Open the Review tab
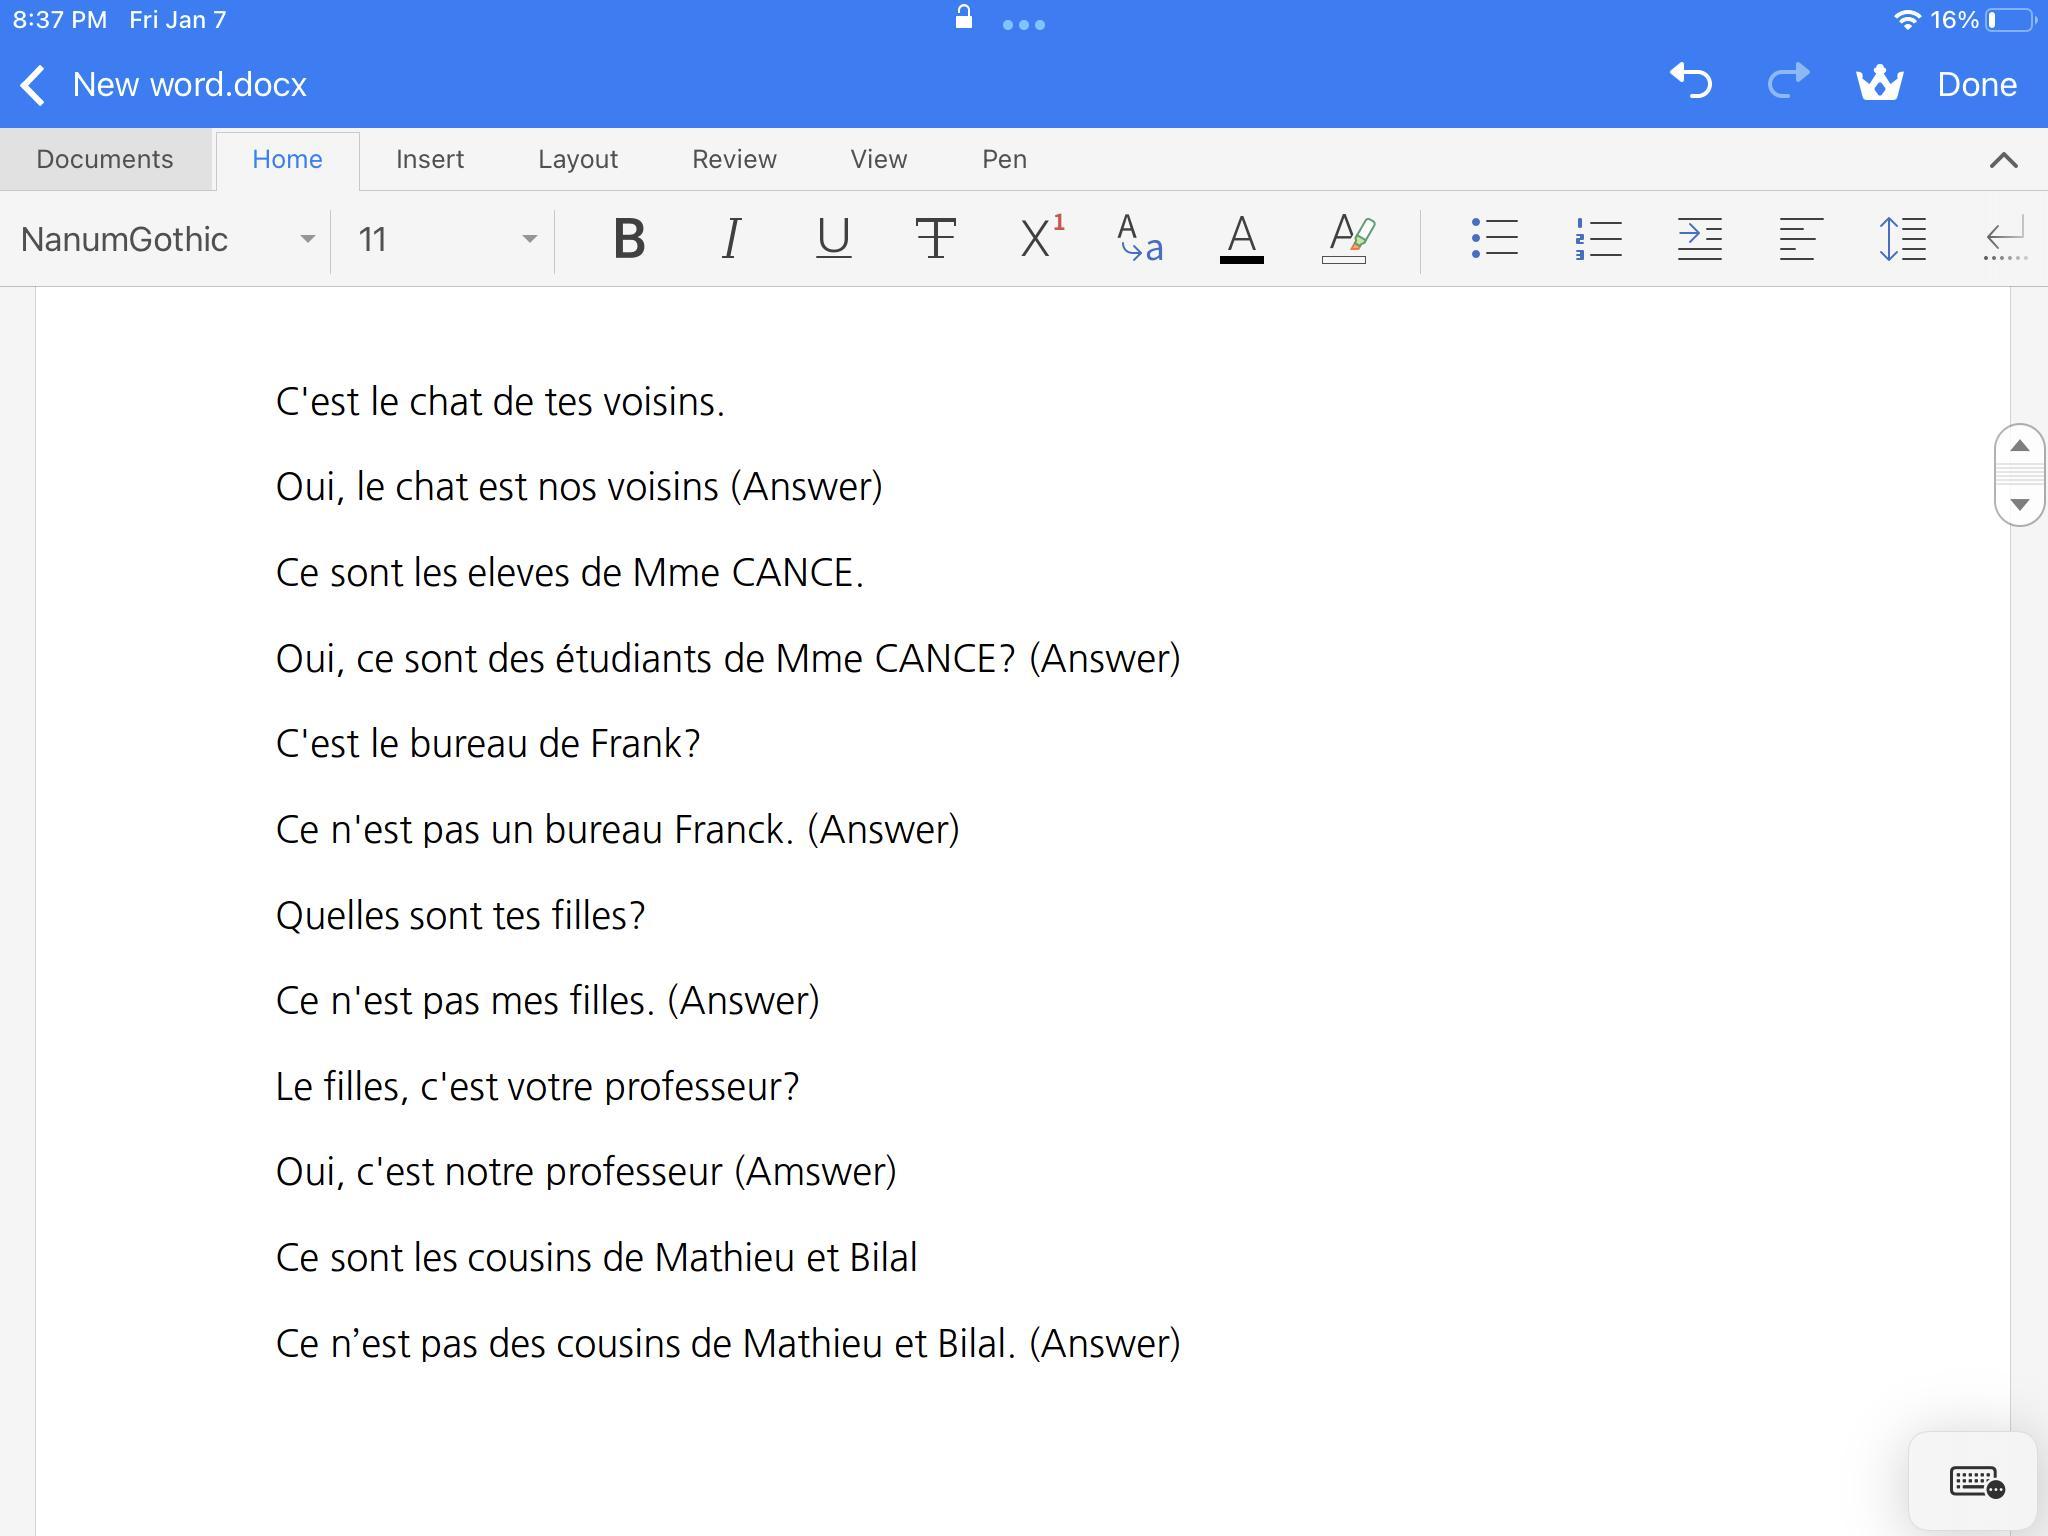 pyautogui.click(x=734, y=160)
